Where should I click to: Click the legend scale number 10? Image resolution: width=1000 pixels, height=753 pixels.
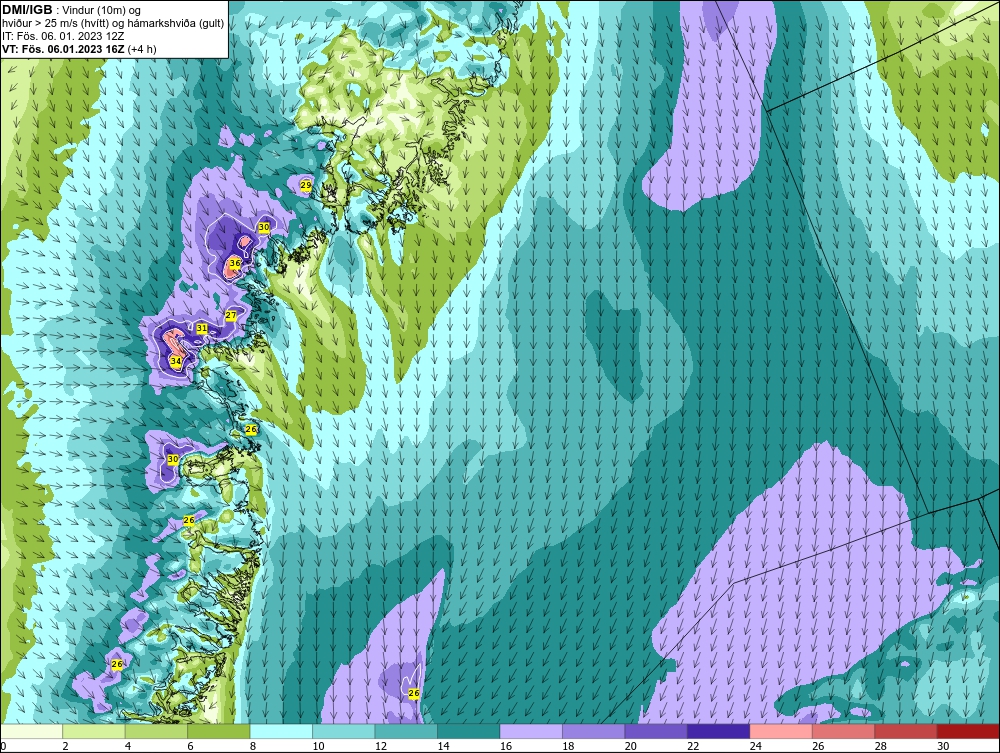[x=318, y=746]
